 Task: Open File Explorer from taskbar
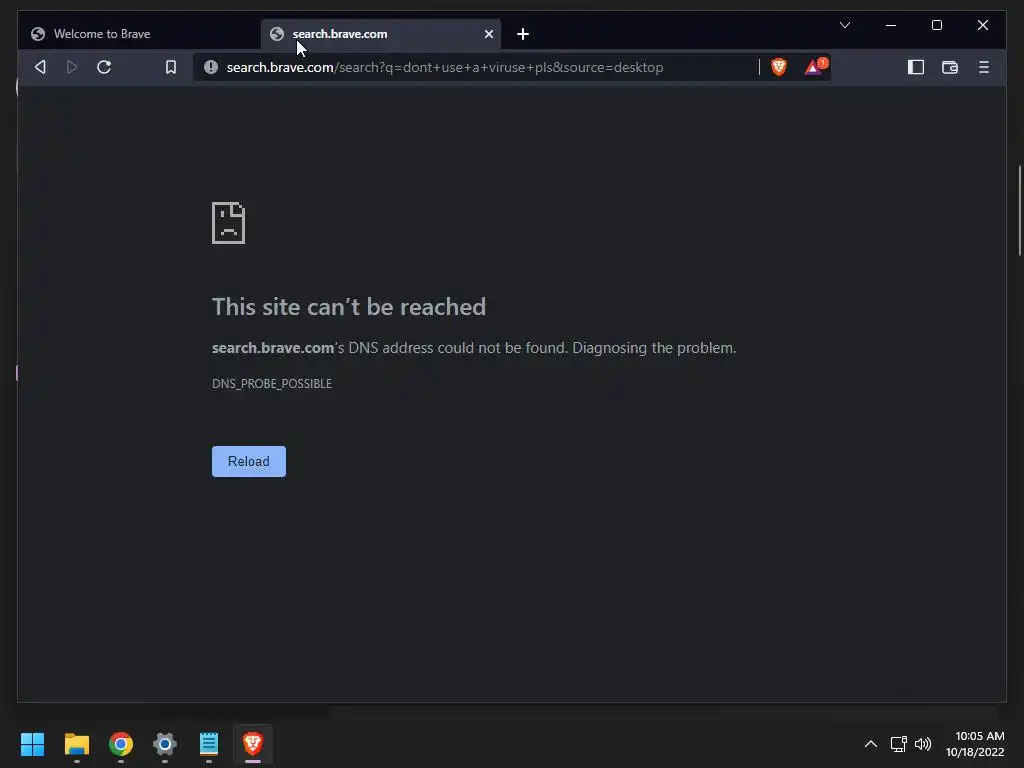click(x=76, y=743)
